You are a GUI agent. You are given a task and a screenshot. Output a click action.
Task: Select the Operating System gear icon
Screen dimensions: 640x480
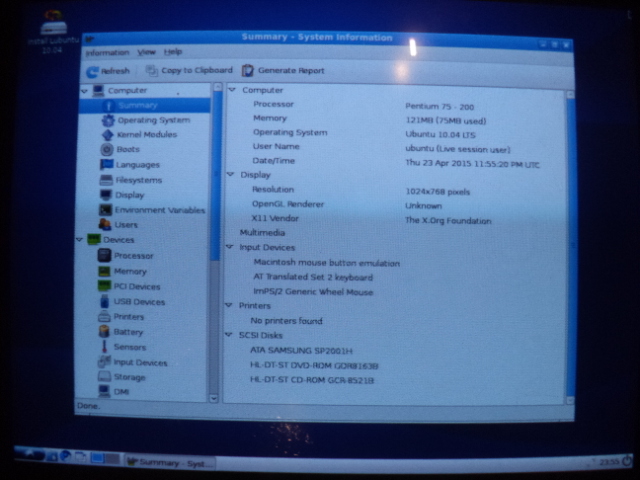[110, 120]
